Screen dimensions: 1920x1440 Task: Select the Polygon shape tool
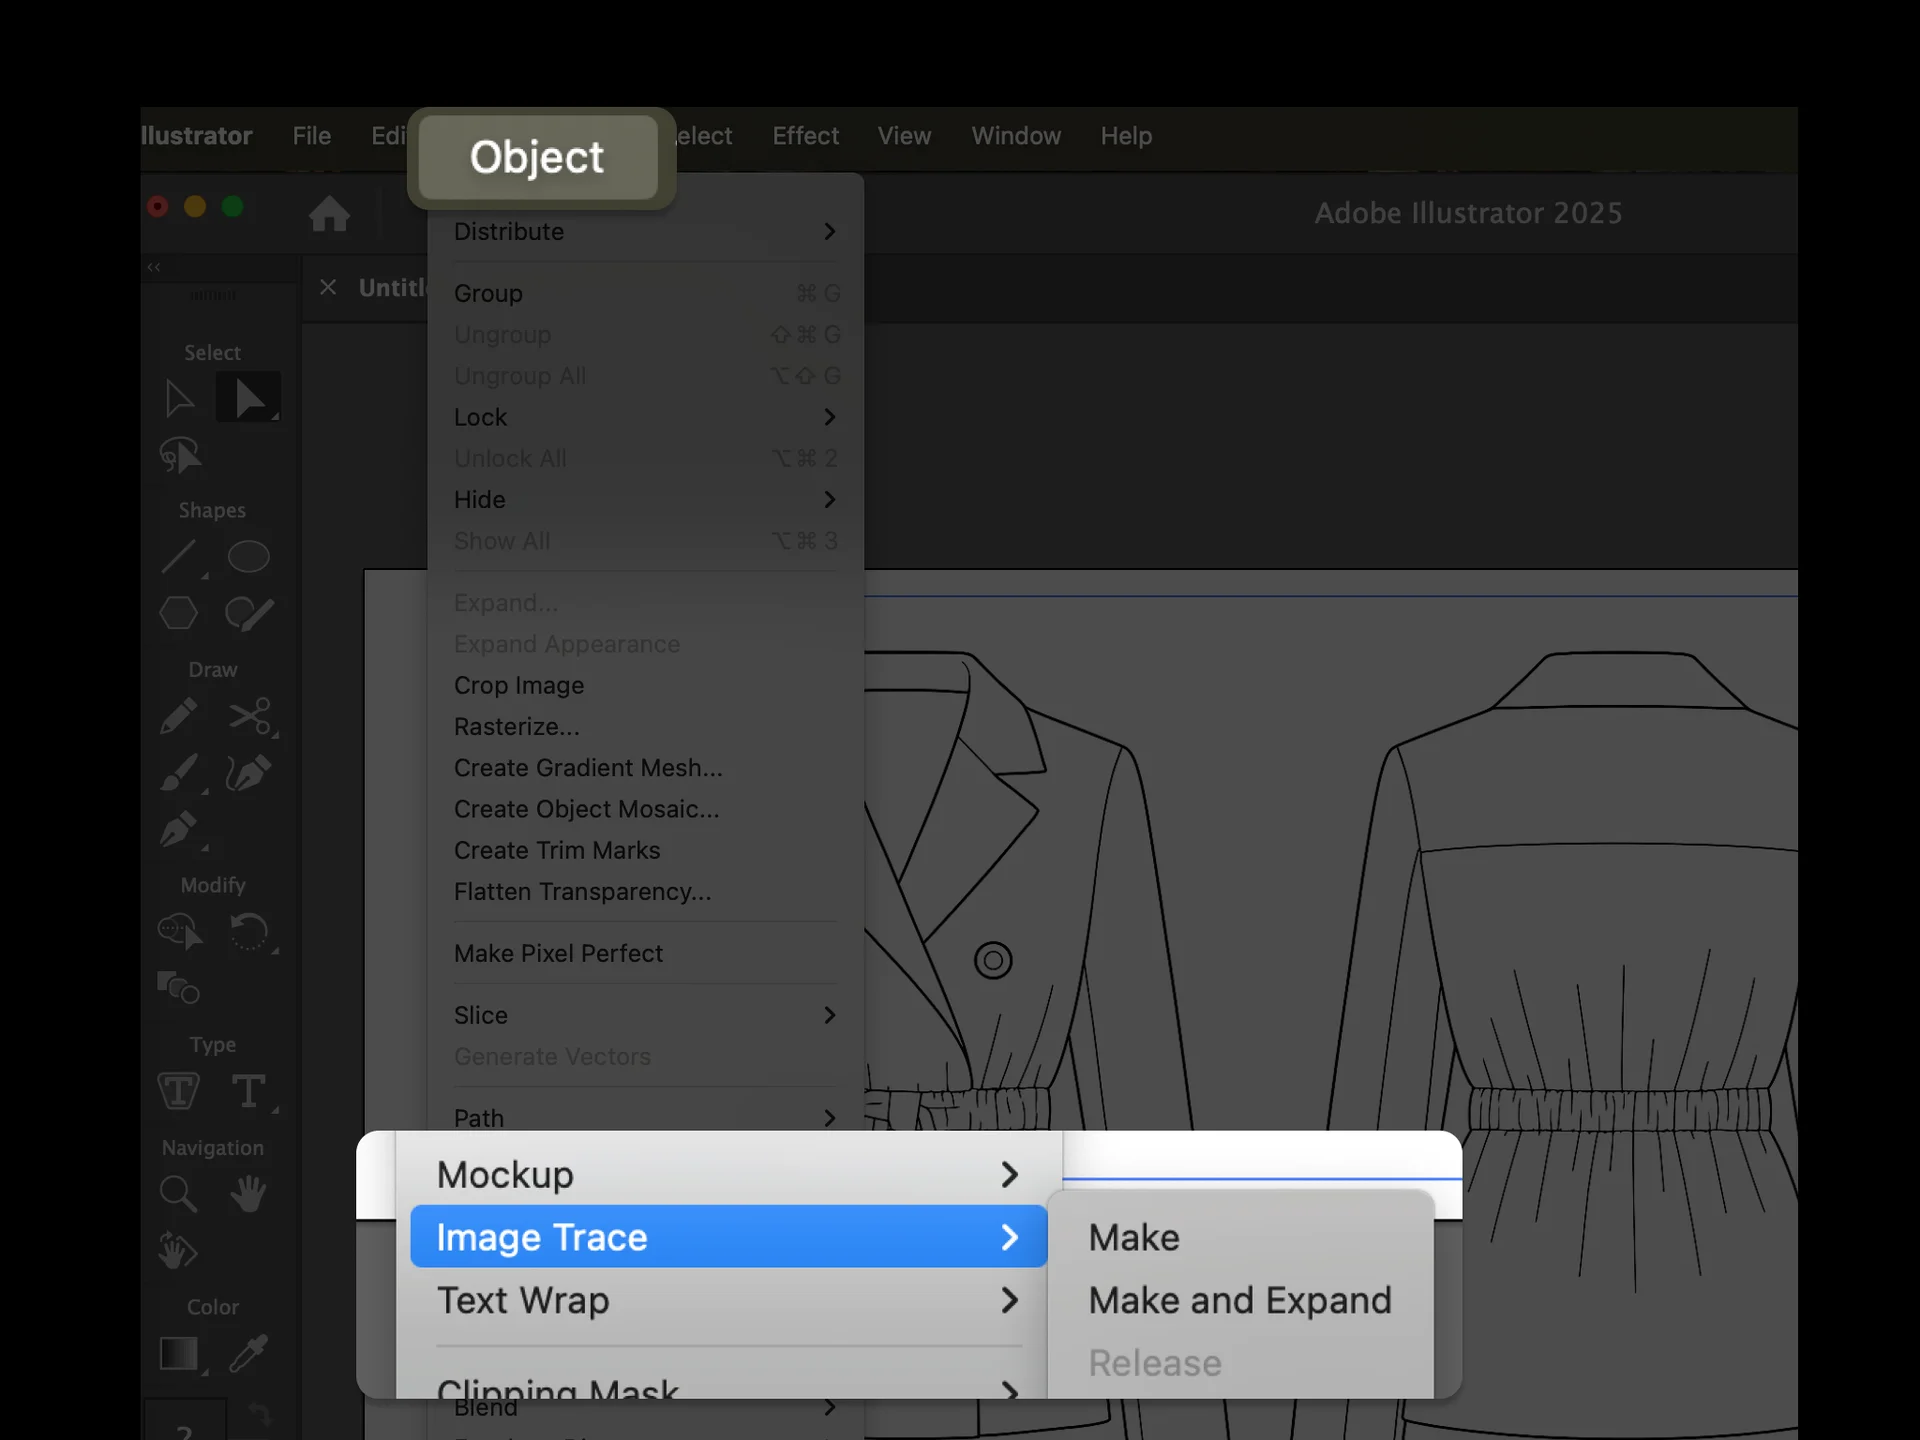click(179, 613)
